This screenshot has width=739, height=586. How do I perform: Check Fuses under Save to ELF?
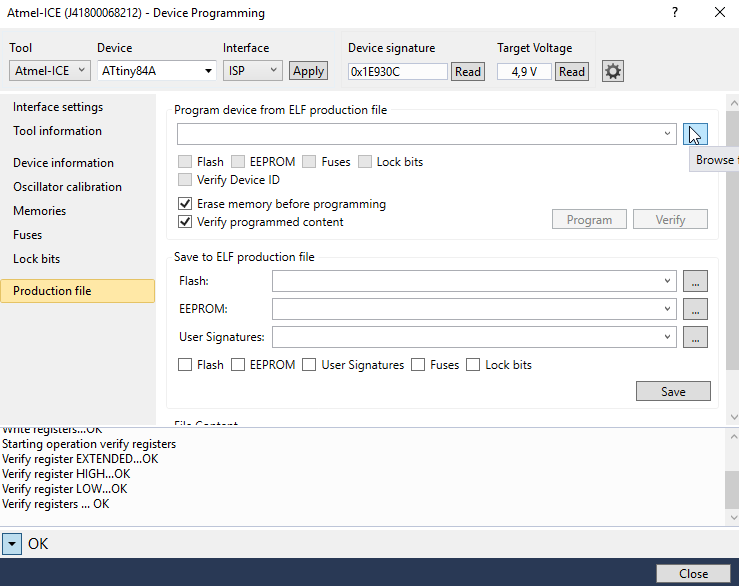[x=418, y=365]
